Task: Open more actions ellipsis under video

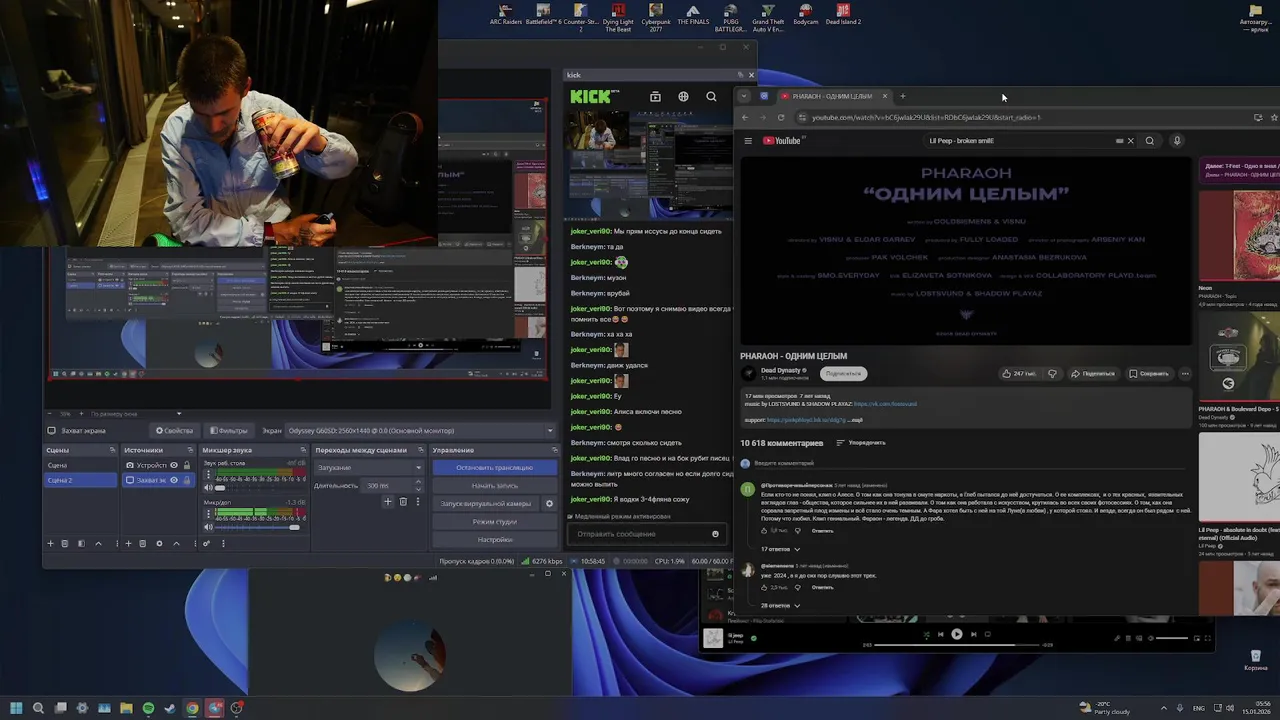Action: click(x=1185, y=374)
